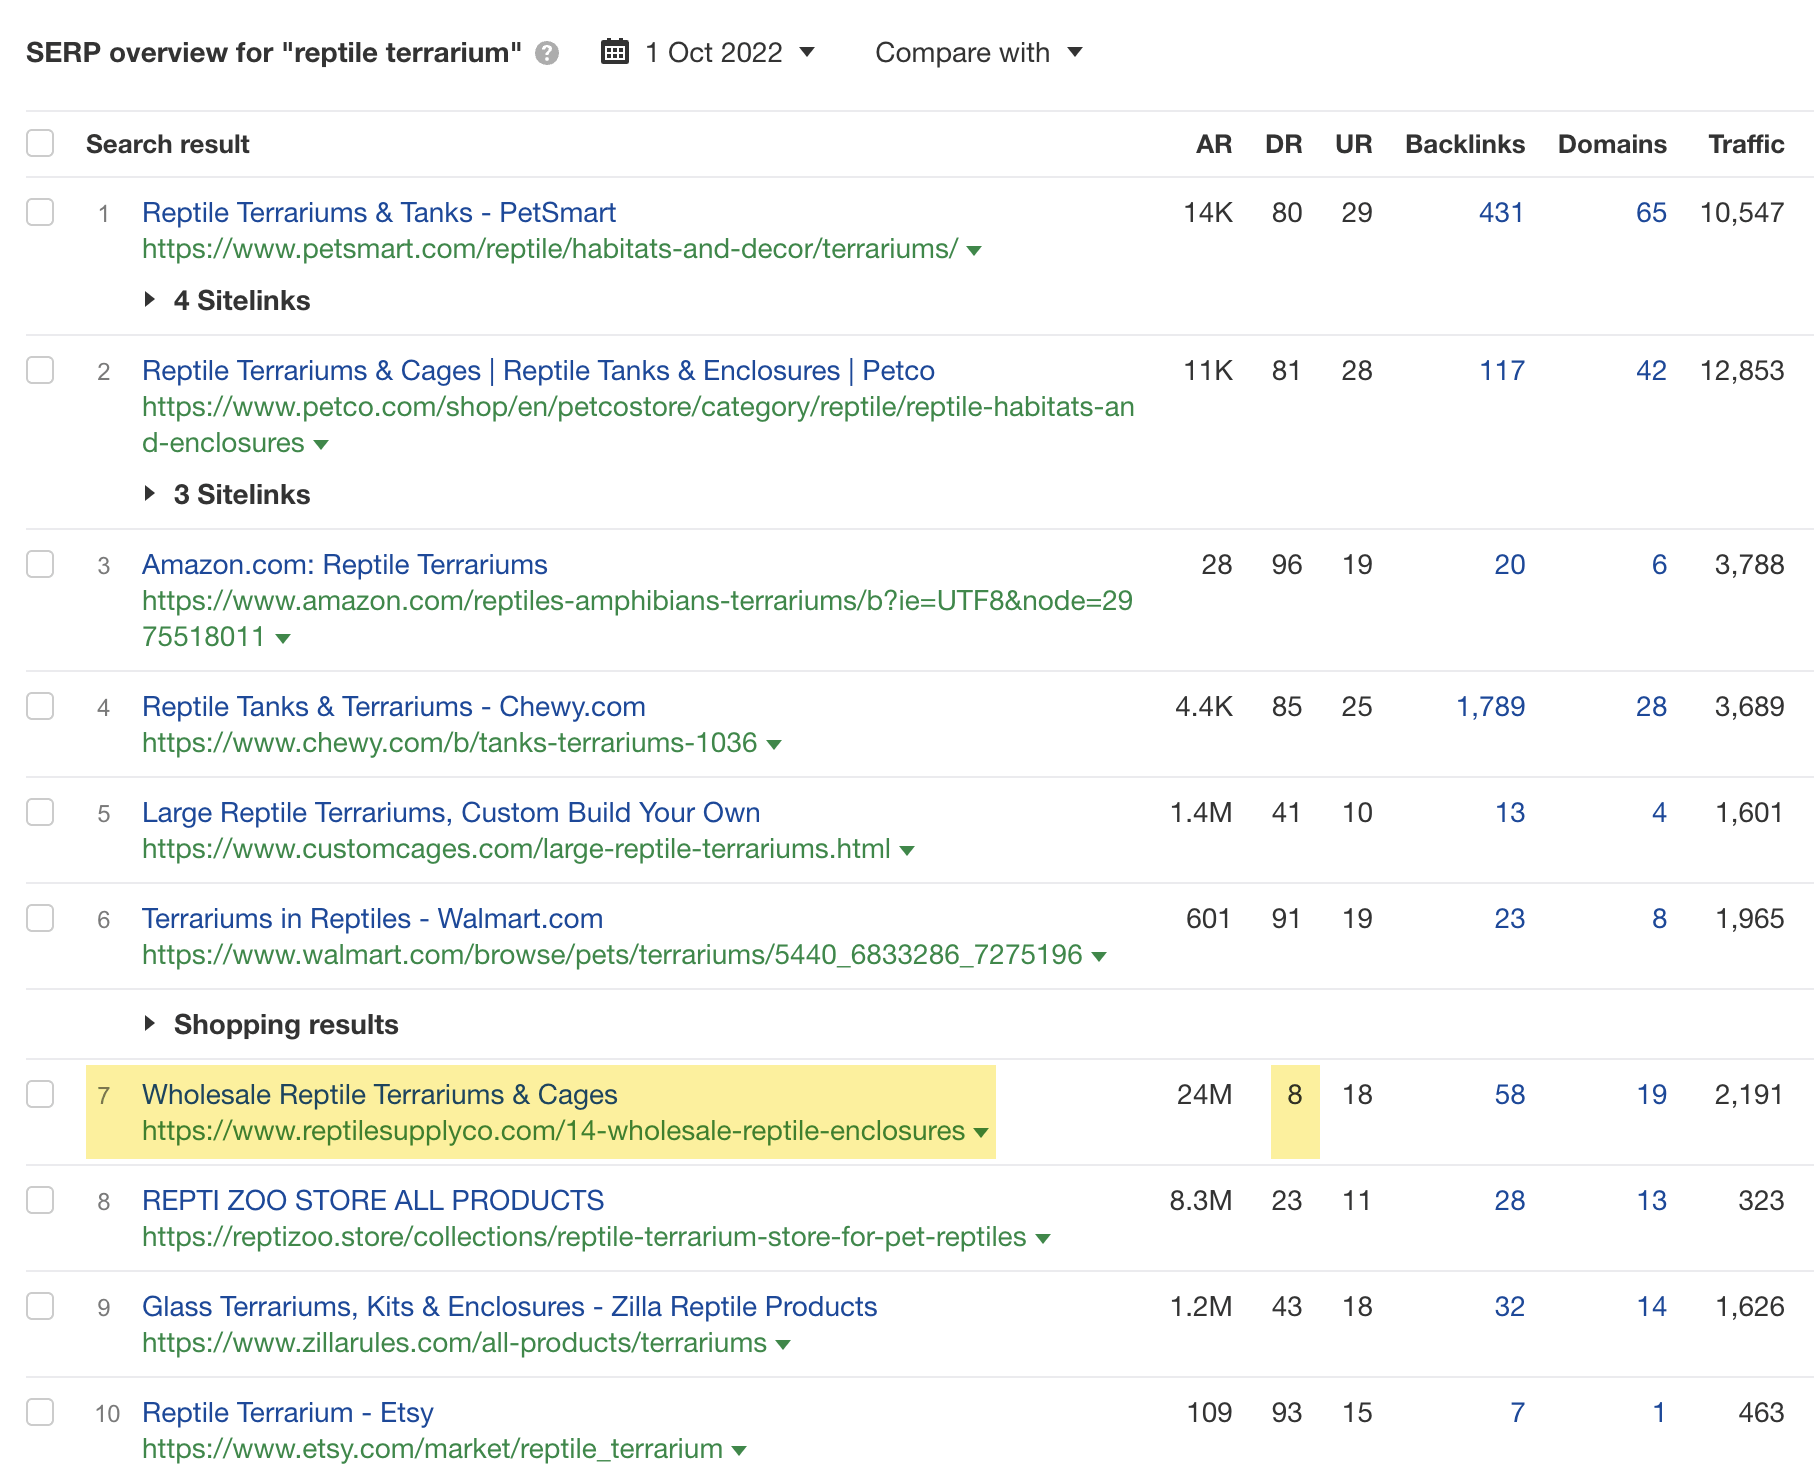
Task: Open the REPTI ZOO STORE ALL PRODUCTS link
Action: pos(373,1200)
